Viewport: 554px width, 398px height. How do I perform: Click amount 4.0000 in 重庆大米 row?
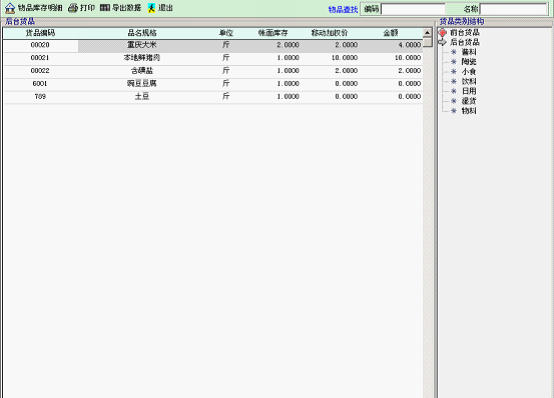click(409, 45)
